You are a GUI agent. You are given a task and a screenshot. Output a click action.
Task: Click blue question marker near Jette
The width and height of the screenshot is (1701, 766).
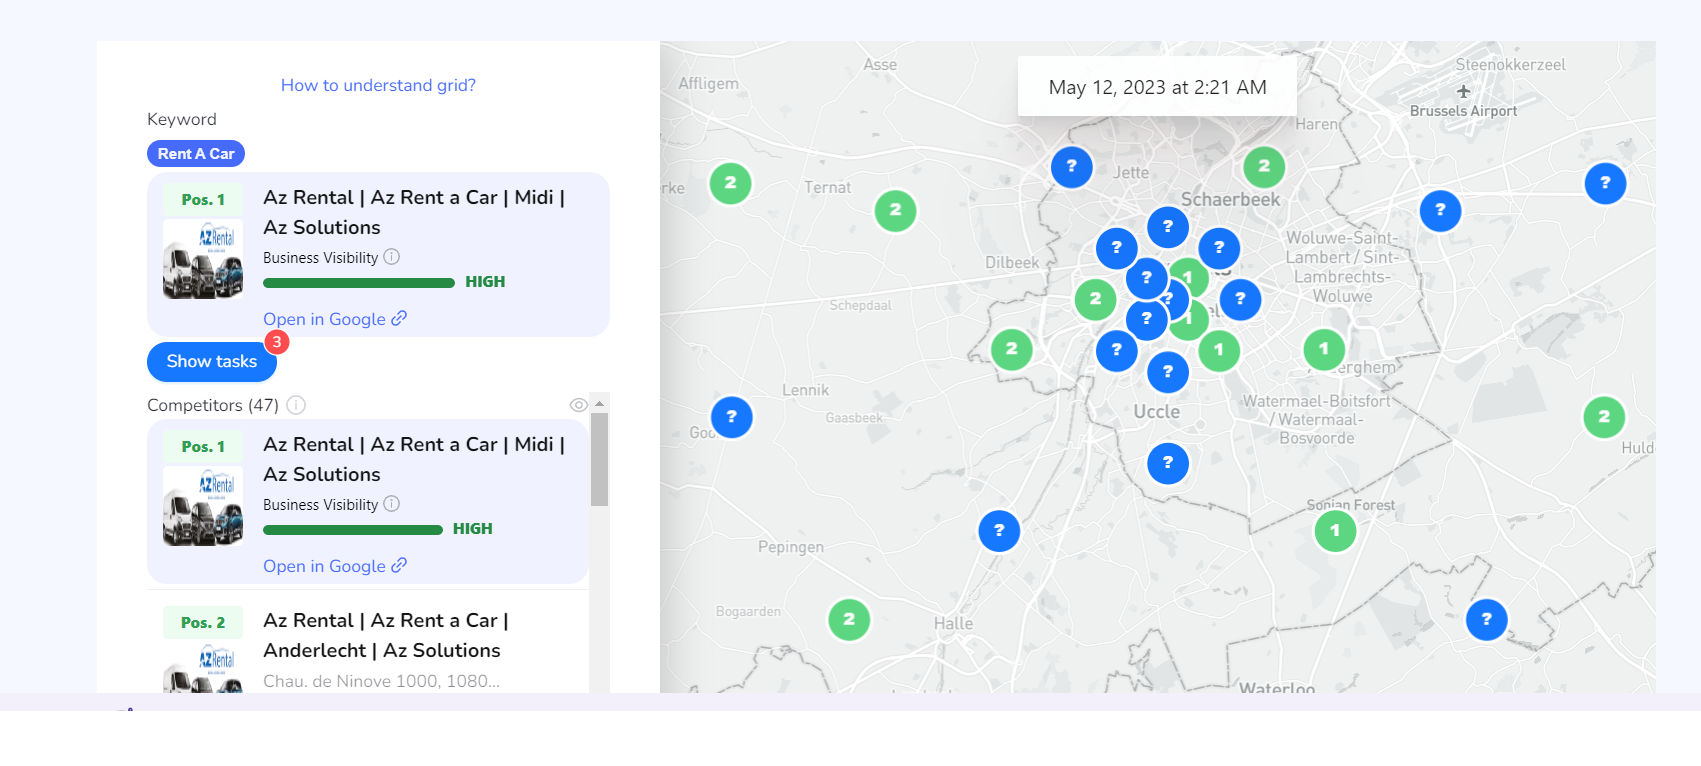click(x=1072, y=166)
